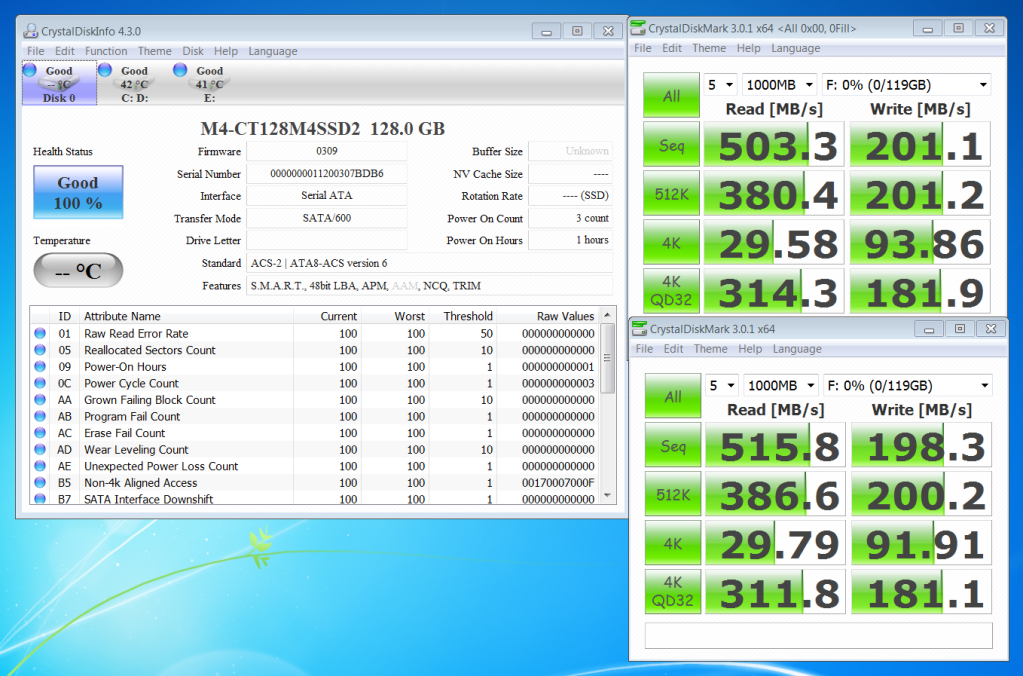Click the empty comment field in bottom CrystalDiskMark
1023x676 pixels.
tap(818, 636)
